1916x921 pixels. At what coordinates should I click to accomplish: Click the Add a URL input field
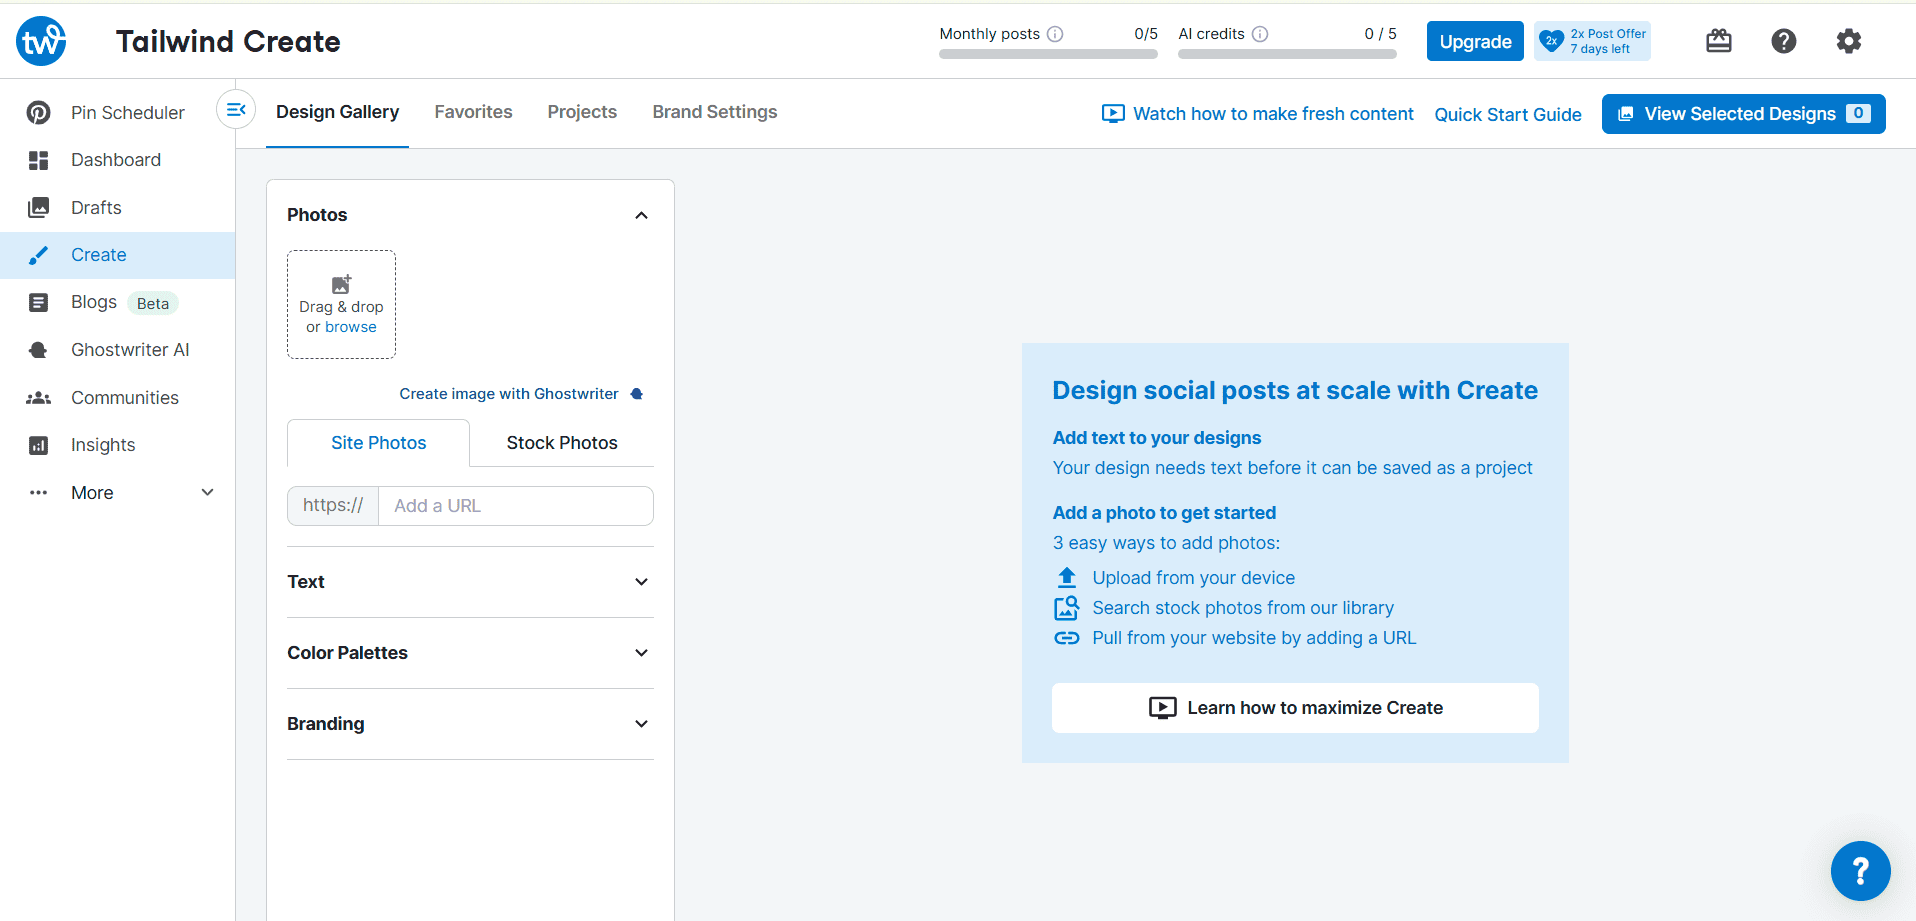(x=516, y=506)
